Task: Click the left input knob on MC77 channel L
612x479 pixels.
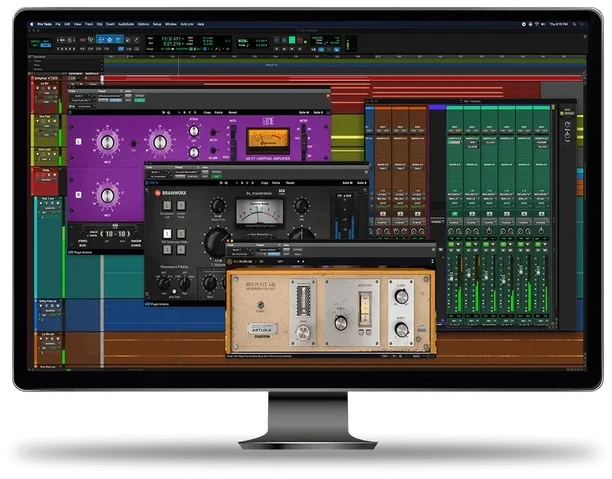Action: click(107, 142)
